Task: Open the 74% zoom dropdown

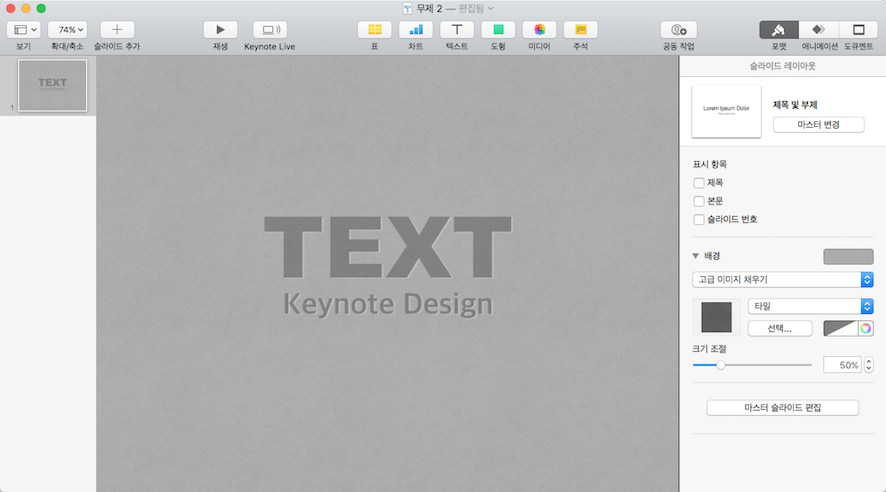Action: click(67, 29)
